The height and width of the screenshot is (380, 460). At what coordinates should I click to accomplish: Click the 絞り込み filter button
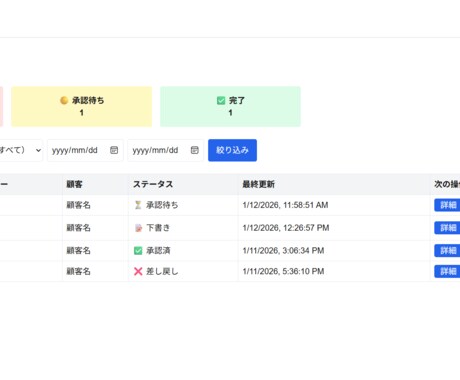tap(232, 150)
